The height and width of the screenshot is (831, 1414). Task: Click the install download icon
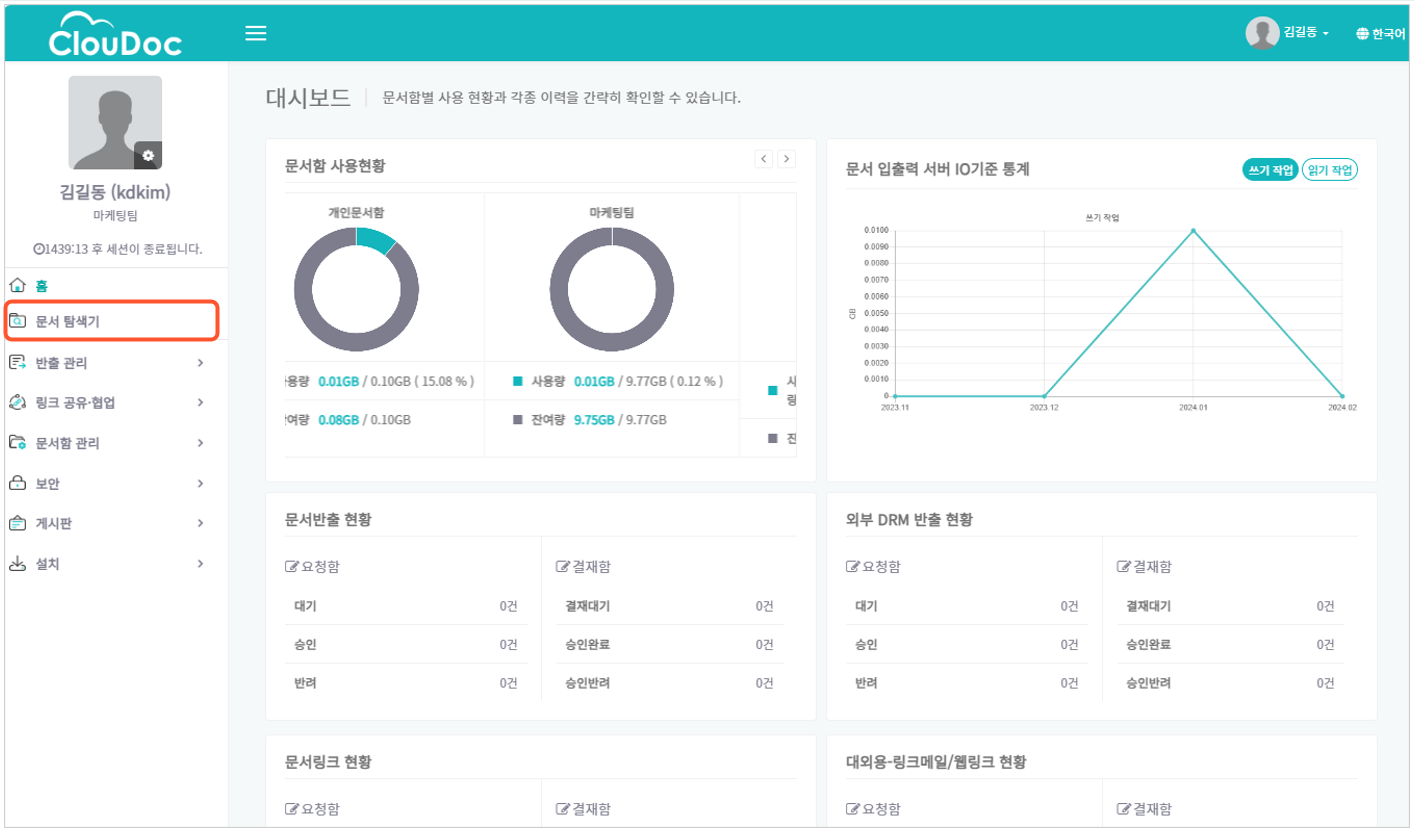click(x=17, y=563)
